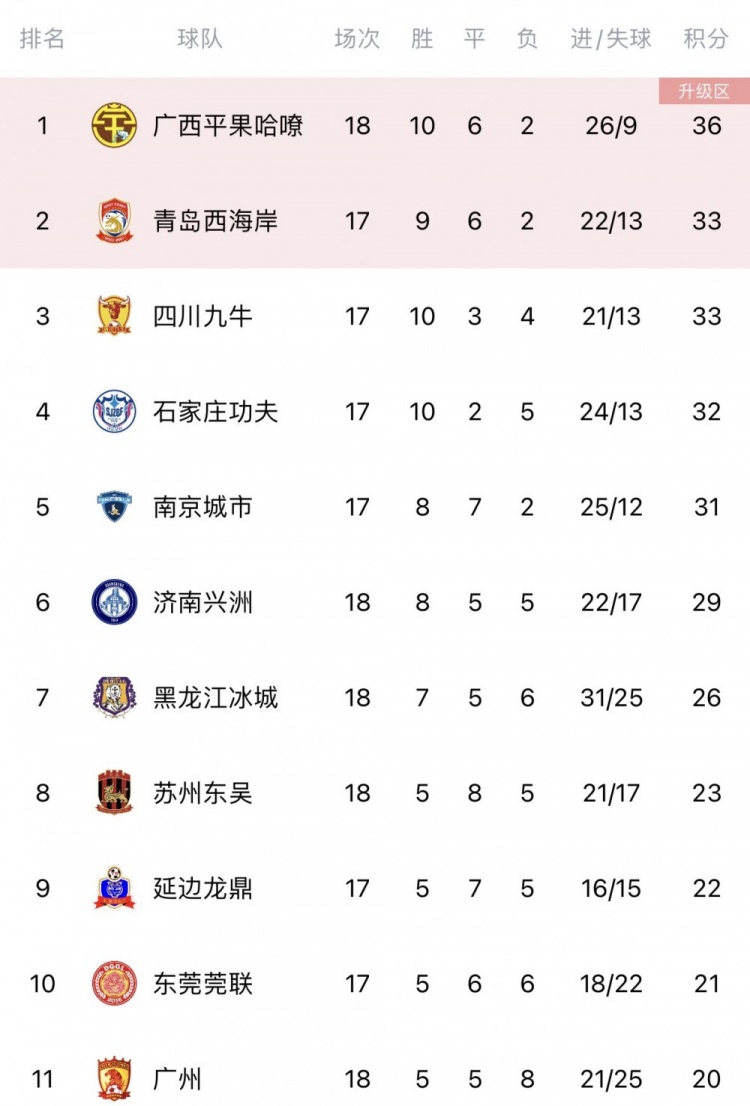Image resolution: width=750 pixels, height=1106 pixels.
Task: Tap the 苏州东吴 striped crest
Action: point(114,792)
